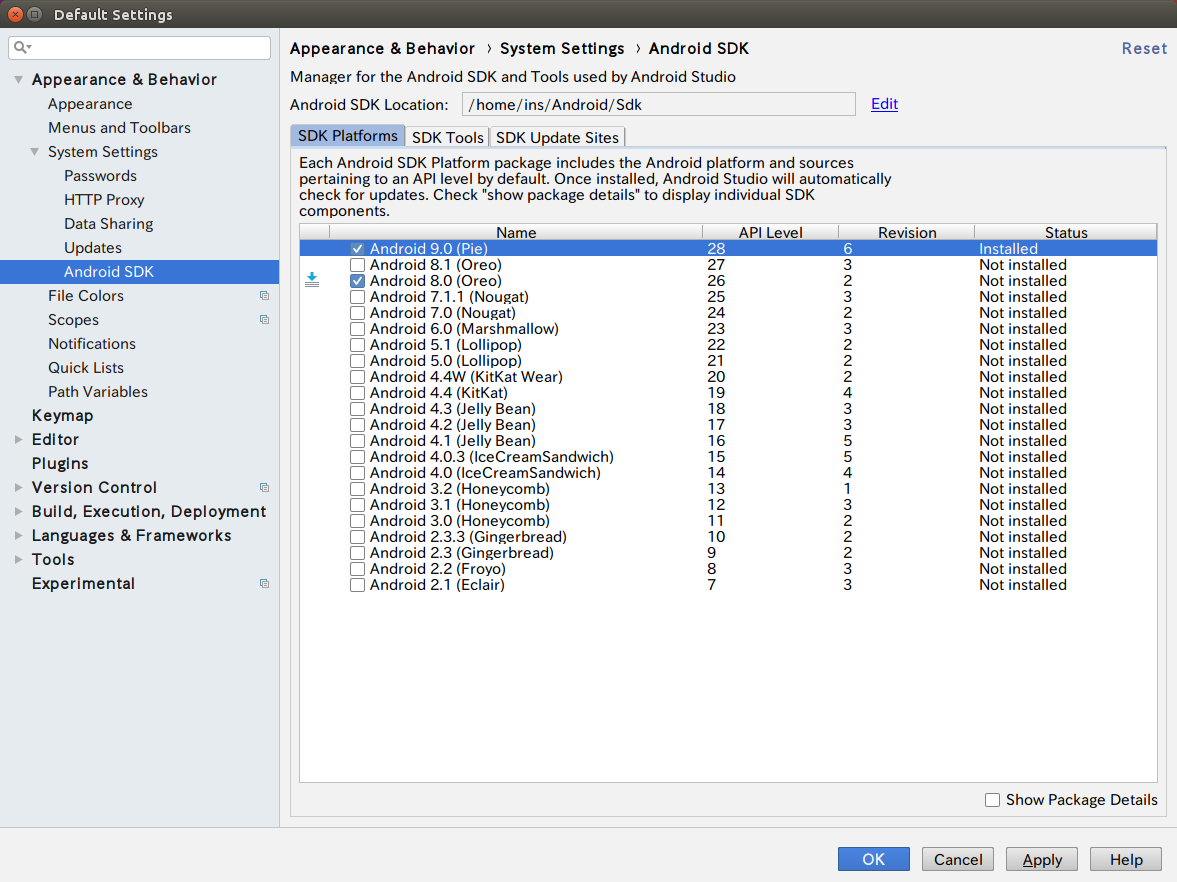Screen dimensions: 1177x882
Task: Open Menus and Toolbars settings
Action: (x=119, y=128)
